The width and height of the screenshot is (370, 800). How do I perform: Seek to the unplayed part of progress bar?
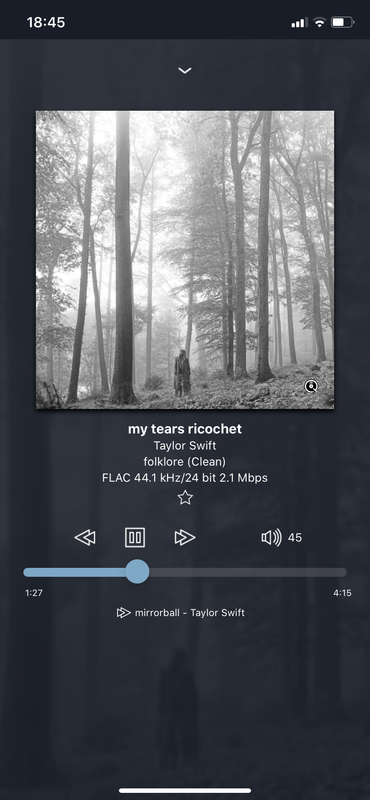click(248, 572)
